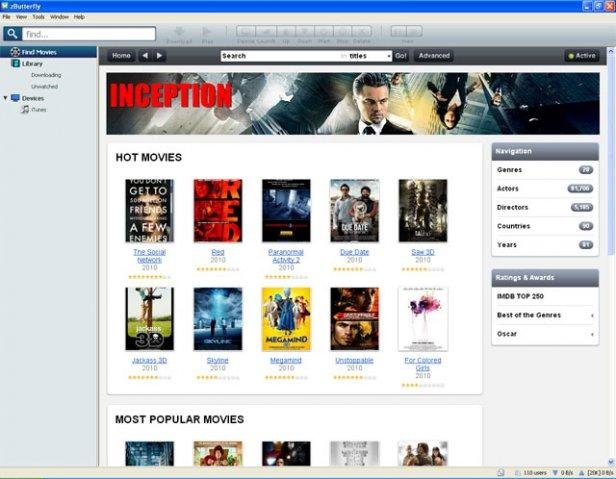Click the star rating under Due Date
The image size is (616, 479).
[354, 270]
